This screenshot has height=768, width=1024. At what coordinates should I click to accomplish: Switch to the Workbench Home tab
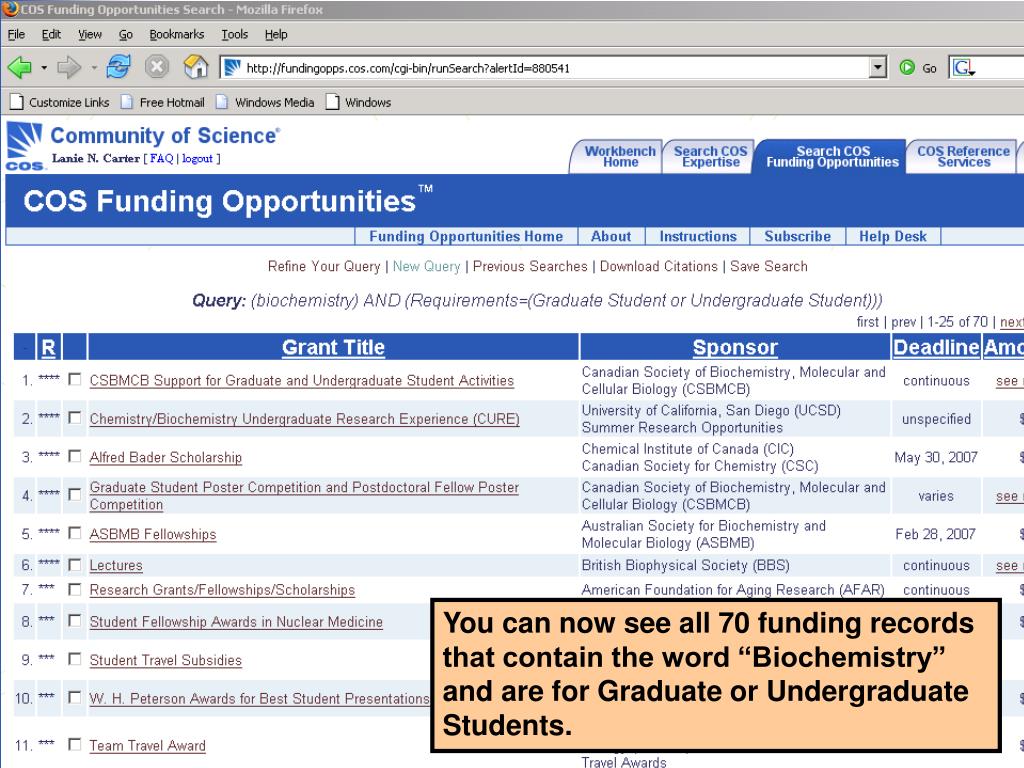point(619,157)
